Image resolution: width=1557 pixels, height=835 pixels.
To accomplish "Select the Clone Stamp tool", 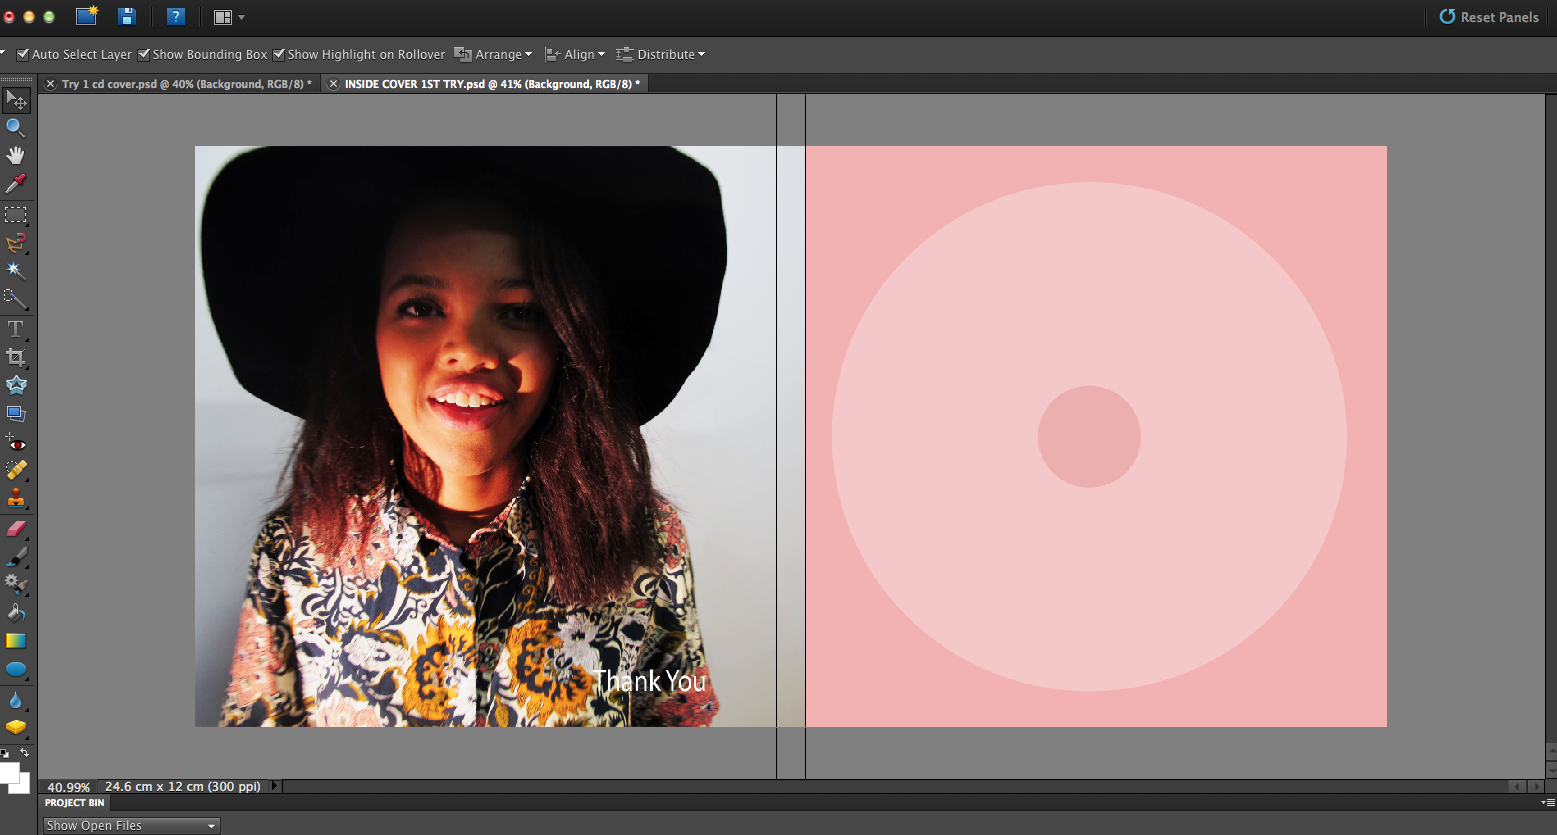I will tap(16, 498).
